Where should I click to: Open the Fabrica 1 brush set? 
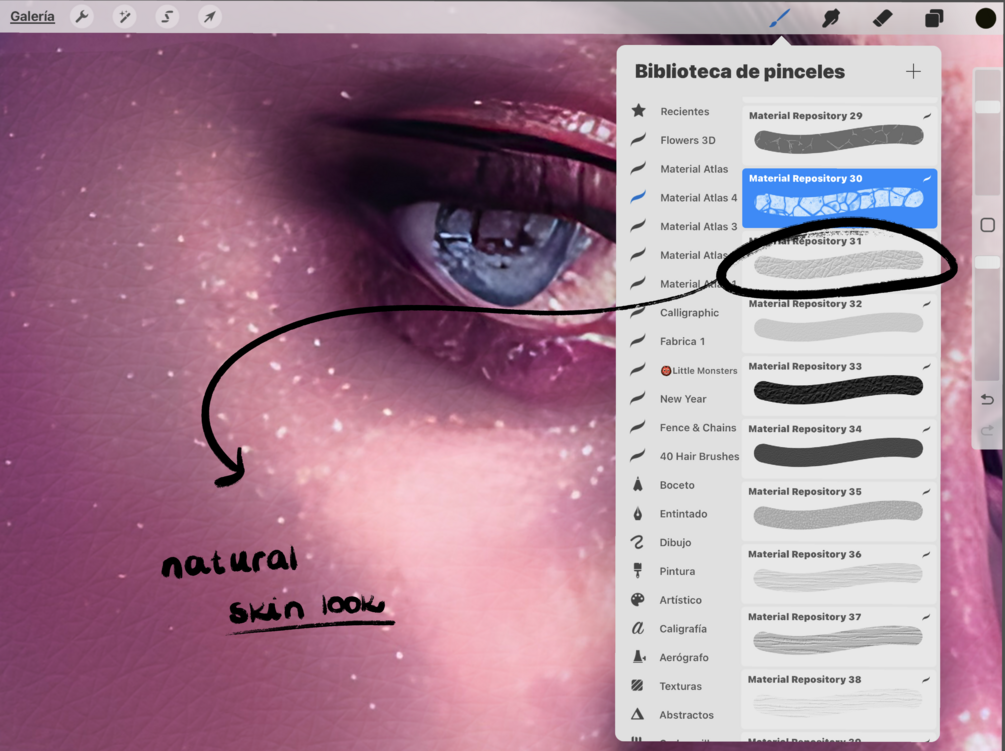685,342
